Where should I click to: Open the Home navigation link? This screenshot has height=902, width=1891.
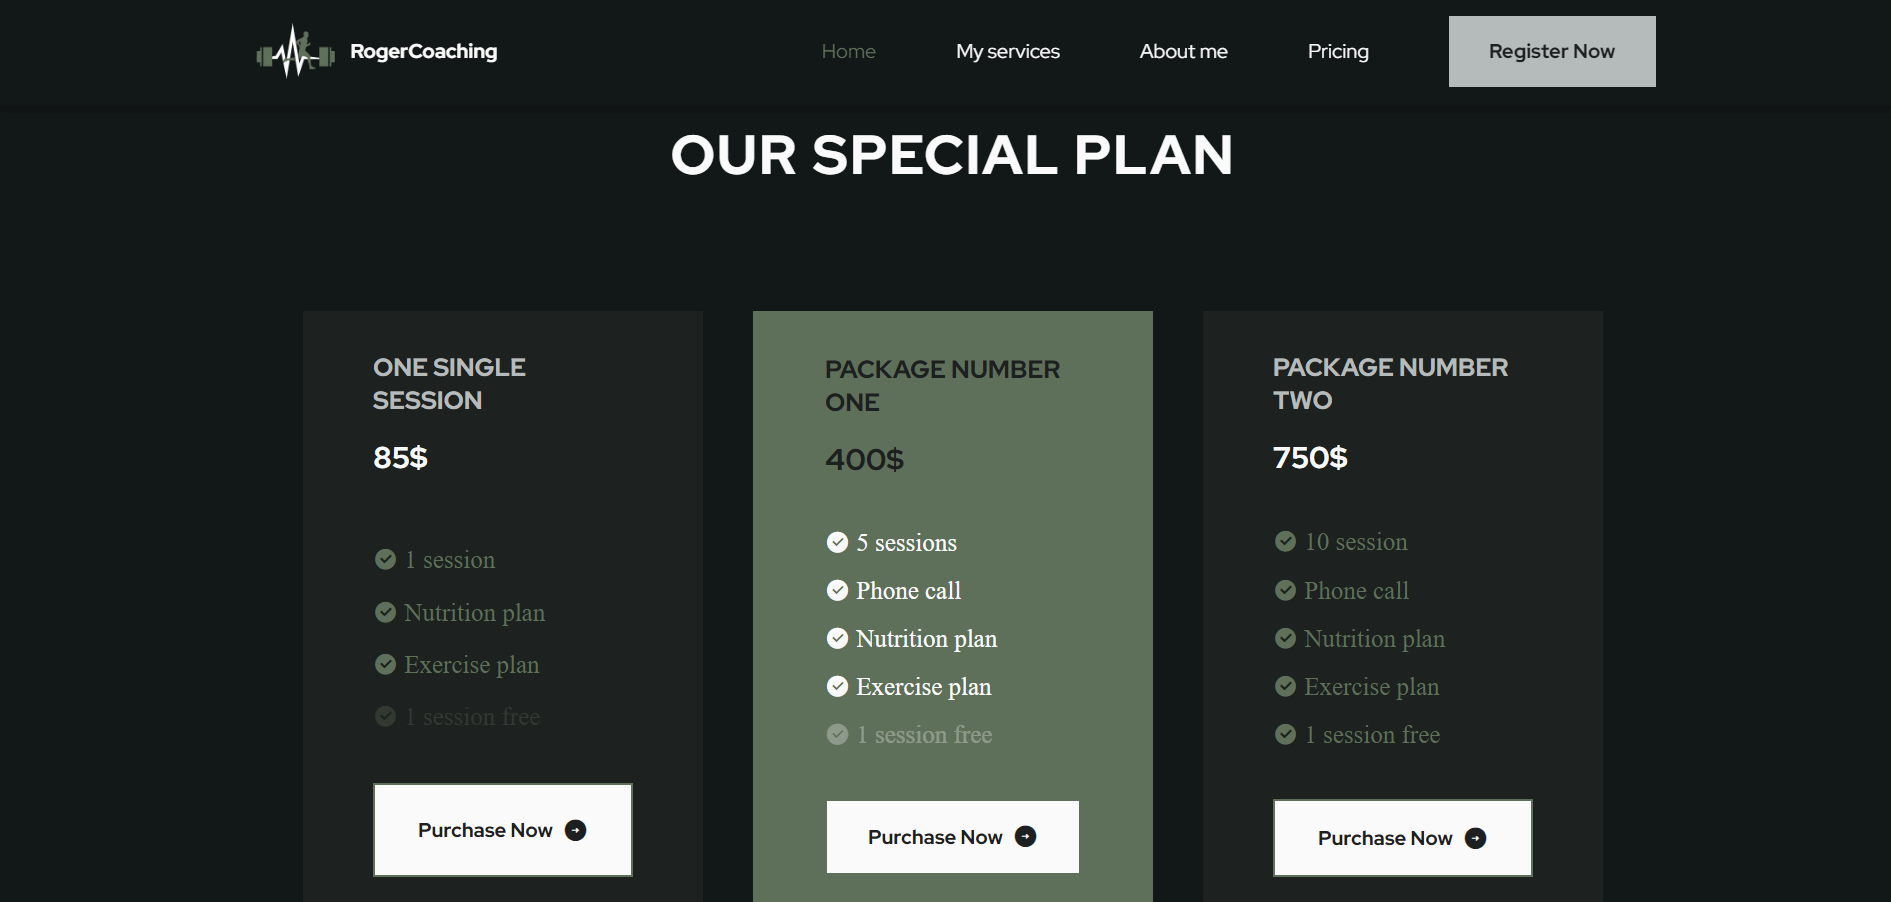[848, 51]
